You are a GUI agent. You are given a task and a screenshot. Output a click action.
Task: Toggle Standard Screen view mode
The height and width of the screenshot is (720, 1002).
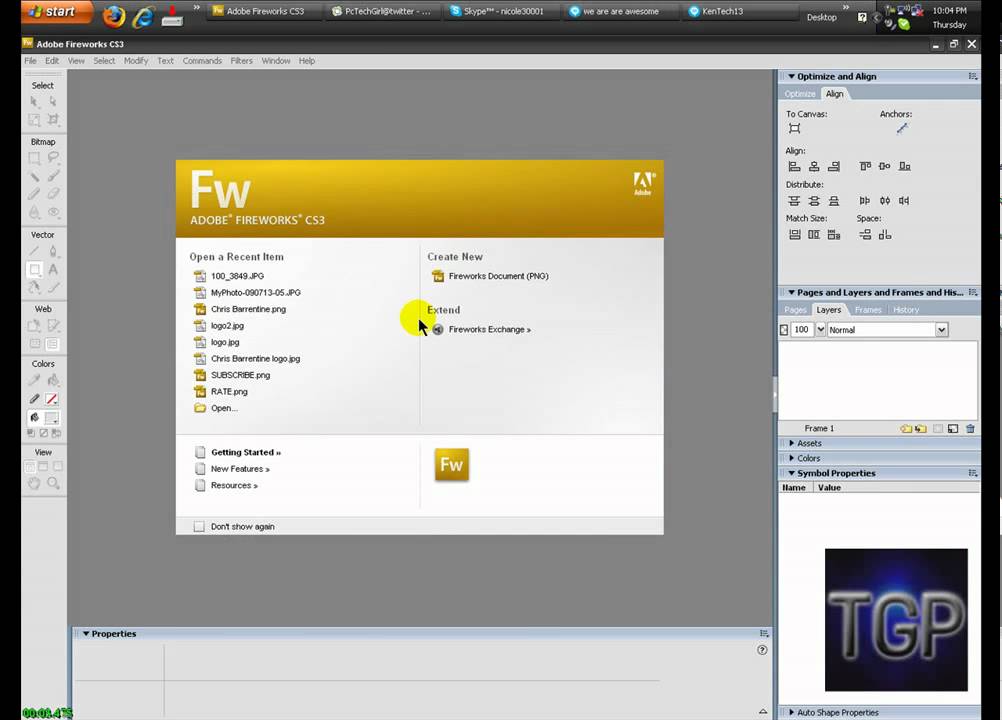point(30,466)
